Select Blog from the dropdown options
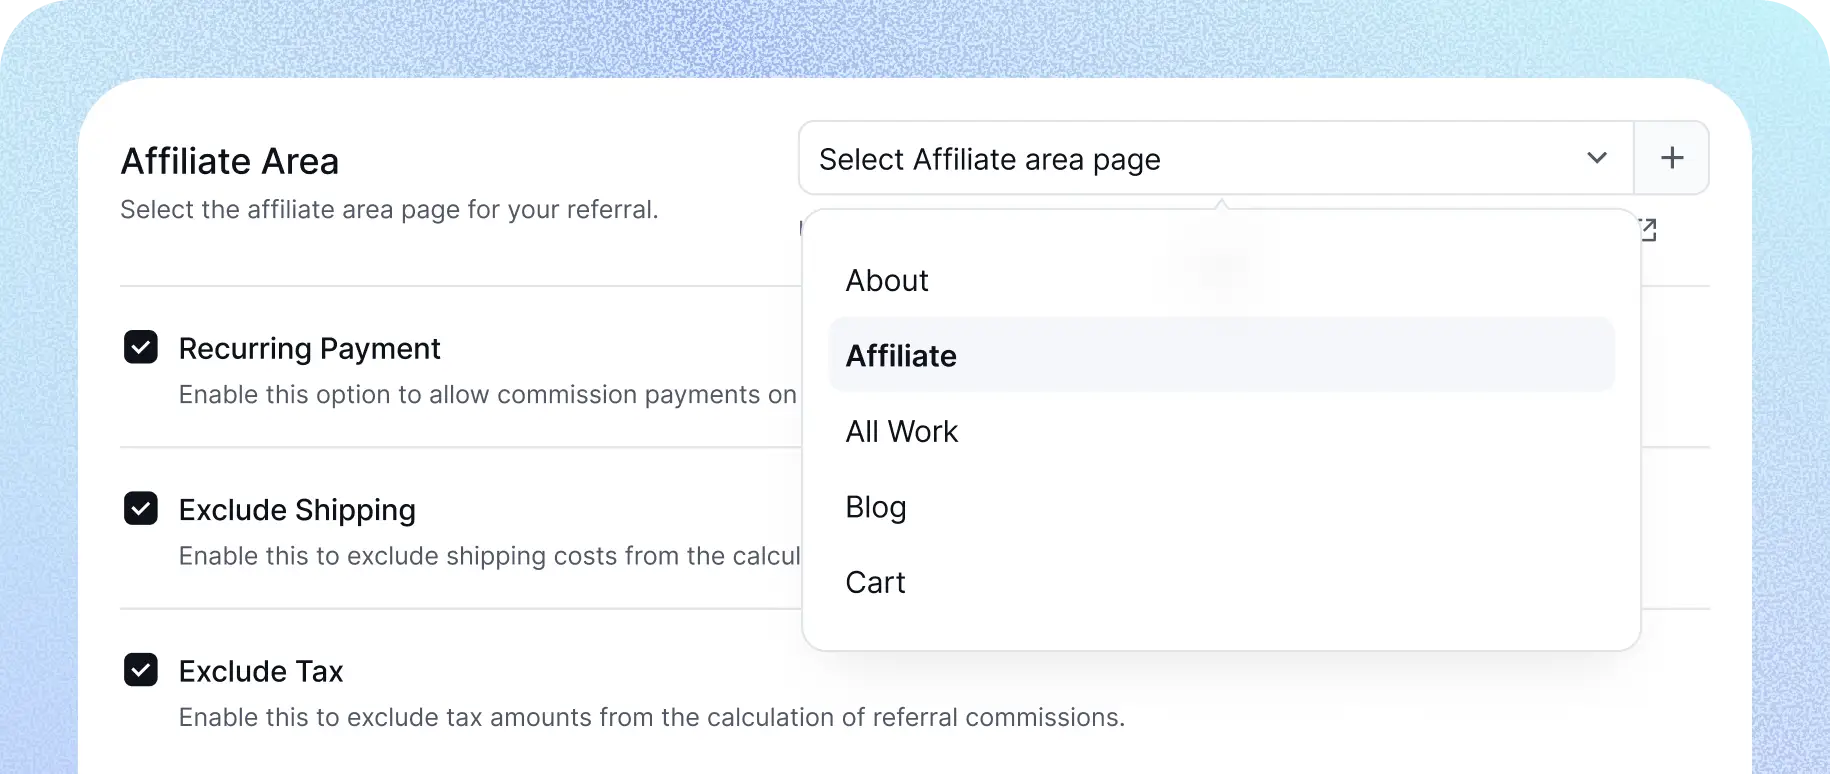This screenshot has width=1830, height=774. (x=876, y=507)
